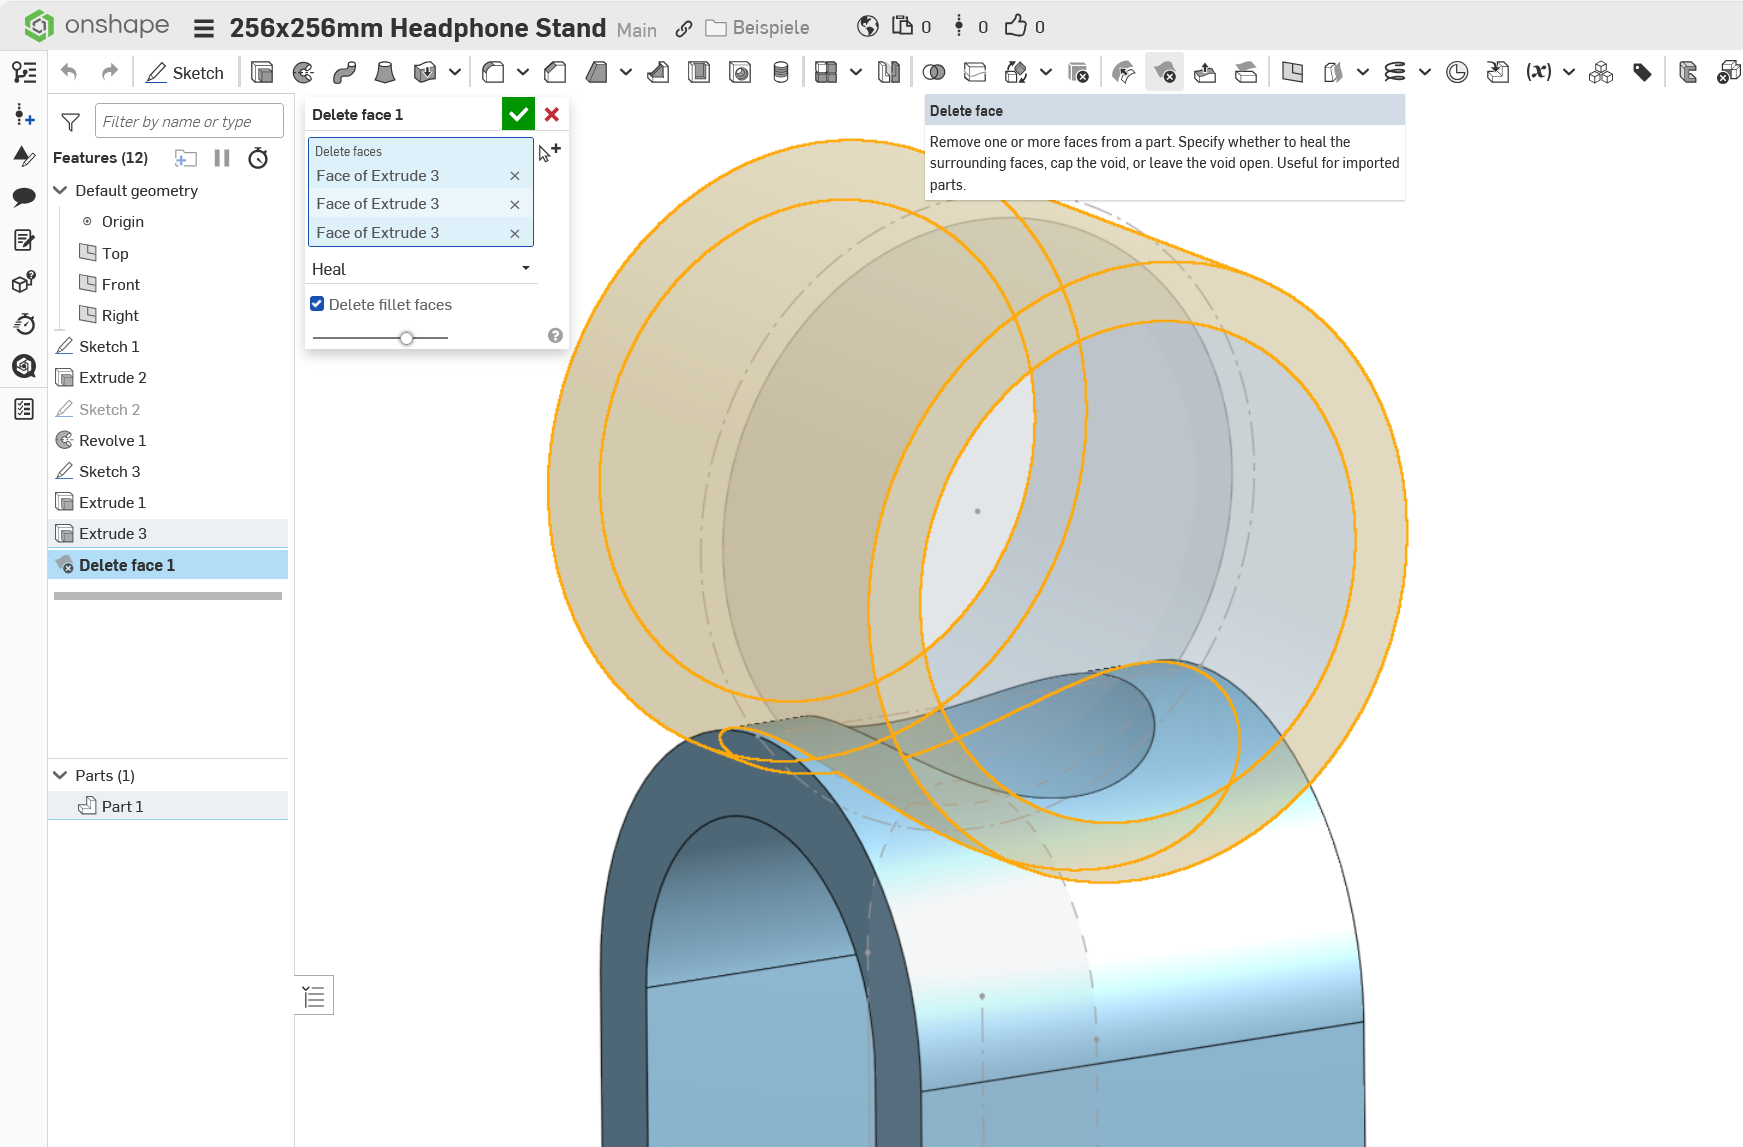Expand the pattern tool dropdown arrow

pyautogui.click(x=856, y=72)
